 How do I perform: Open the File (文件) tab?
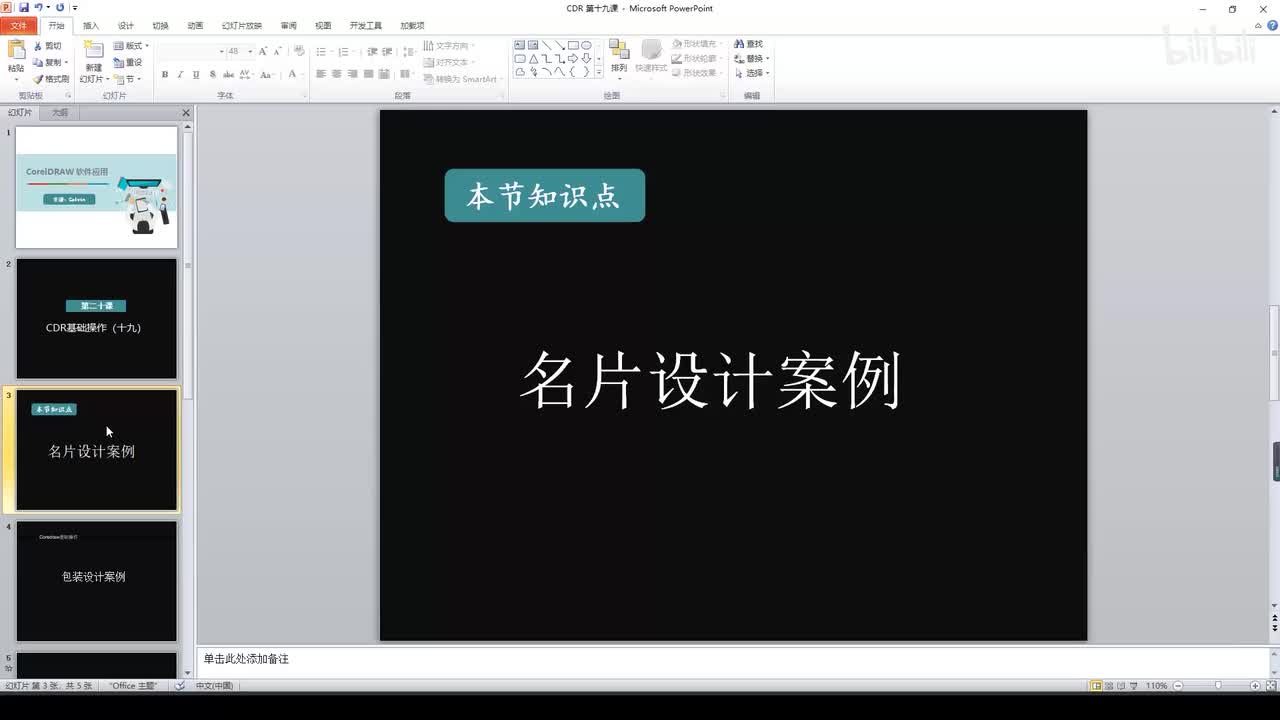point(19,25)
